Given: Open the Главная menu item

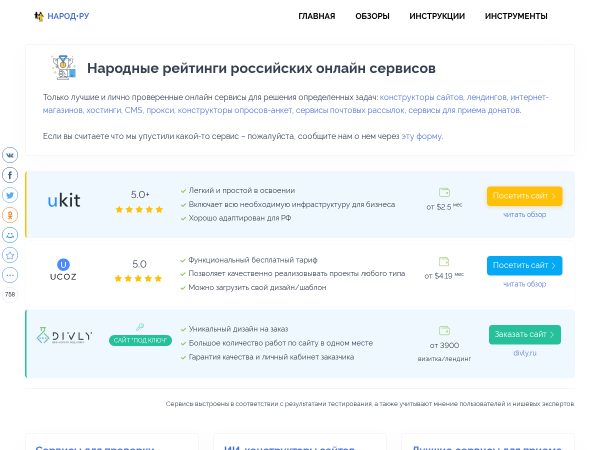Looking at the screenshot, I should pyautogui.click(x=317, y=16).
